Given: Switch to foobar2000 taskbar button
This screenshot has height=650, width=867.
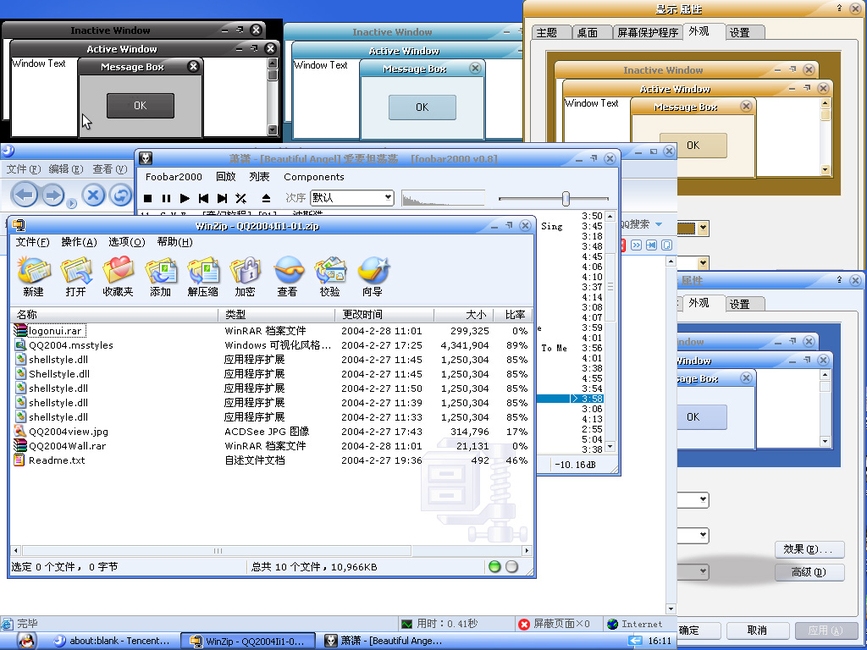Looking at the screenshot, I should pyautogui.click(x=383, y=641).
